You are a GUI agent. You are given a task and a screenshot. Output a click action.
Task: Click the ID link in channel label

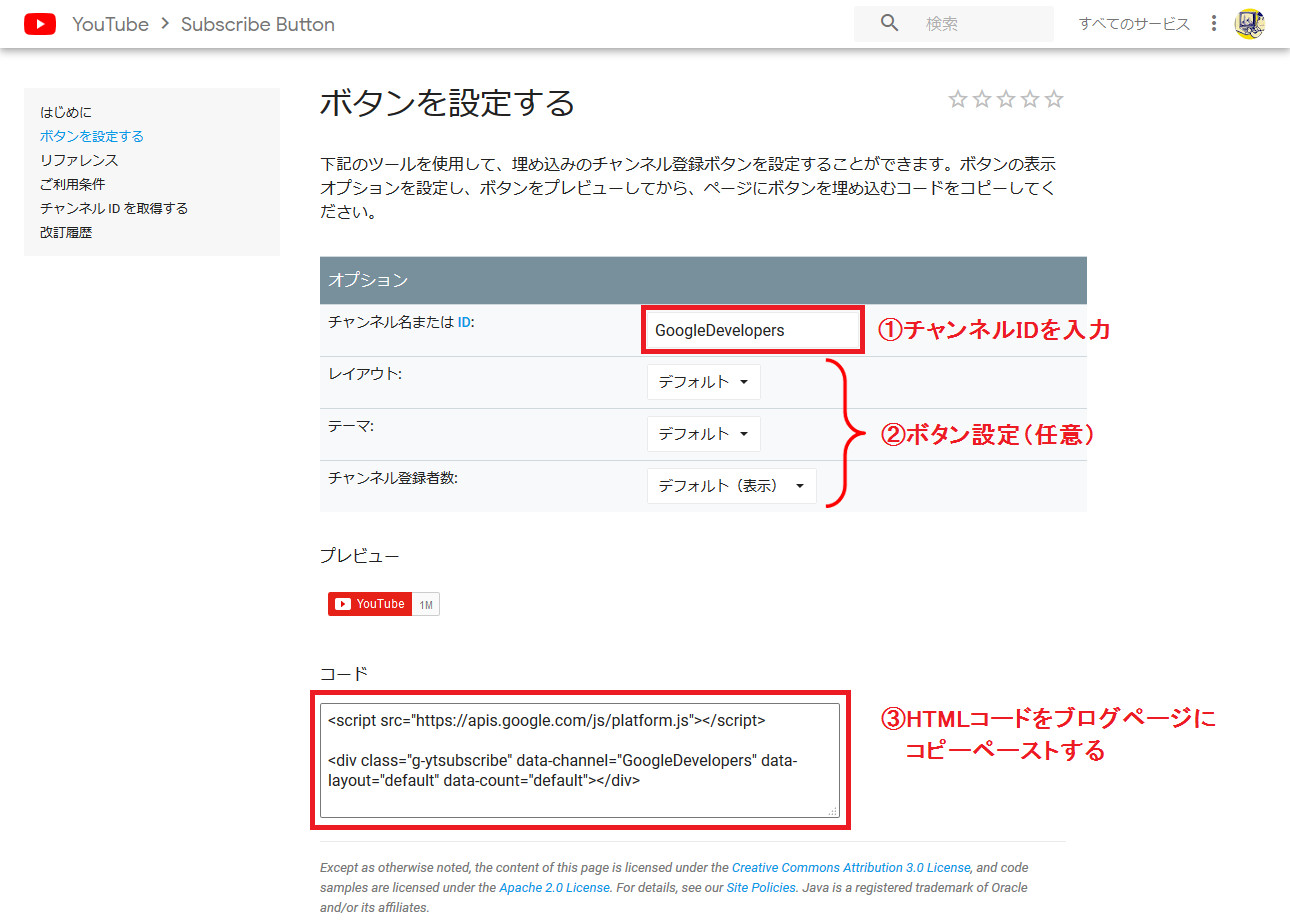(x=464, y=322)
